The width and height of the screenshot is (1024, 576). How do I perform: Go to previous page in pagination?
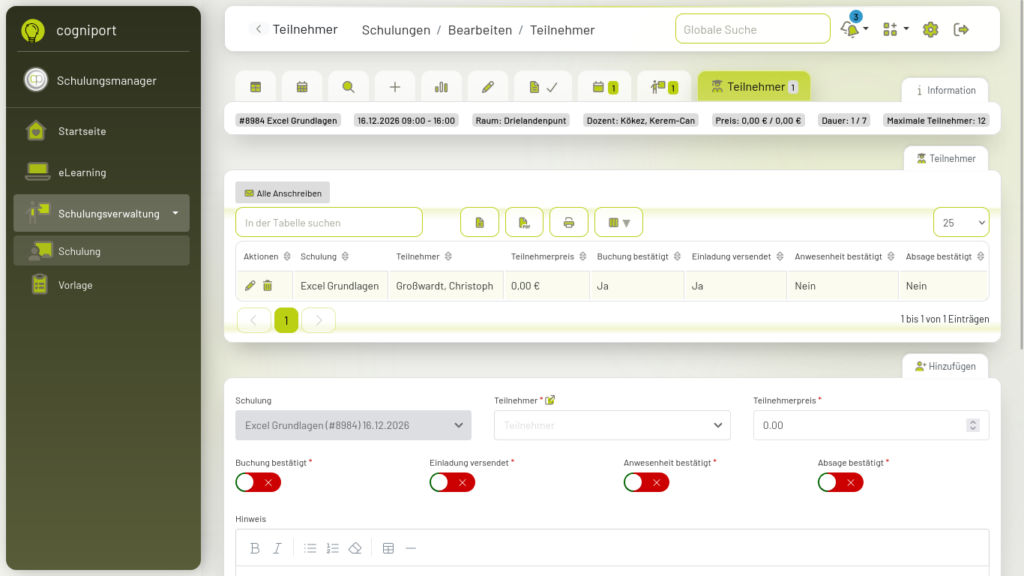pos(254,321)
